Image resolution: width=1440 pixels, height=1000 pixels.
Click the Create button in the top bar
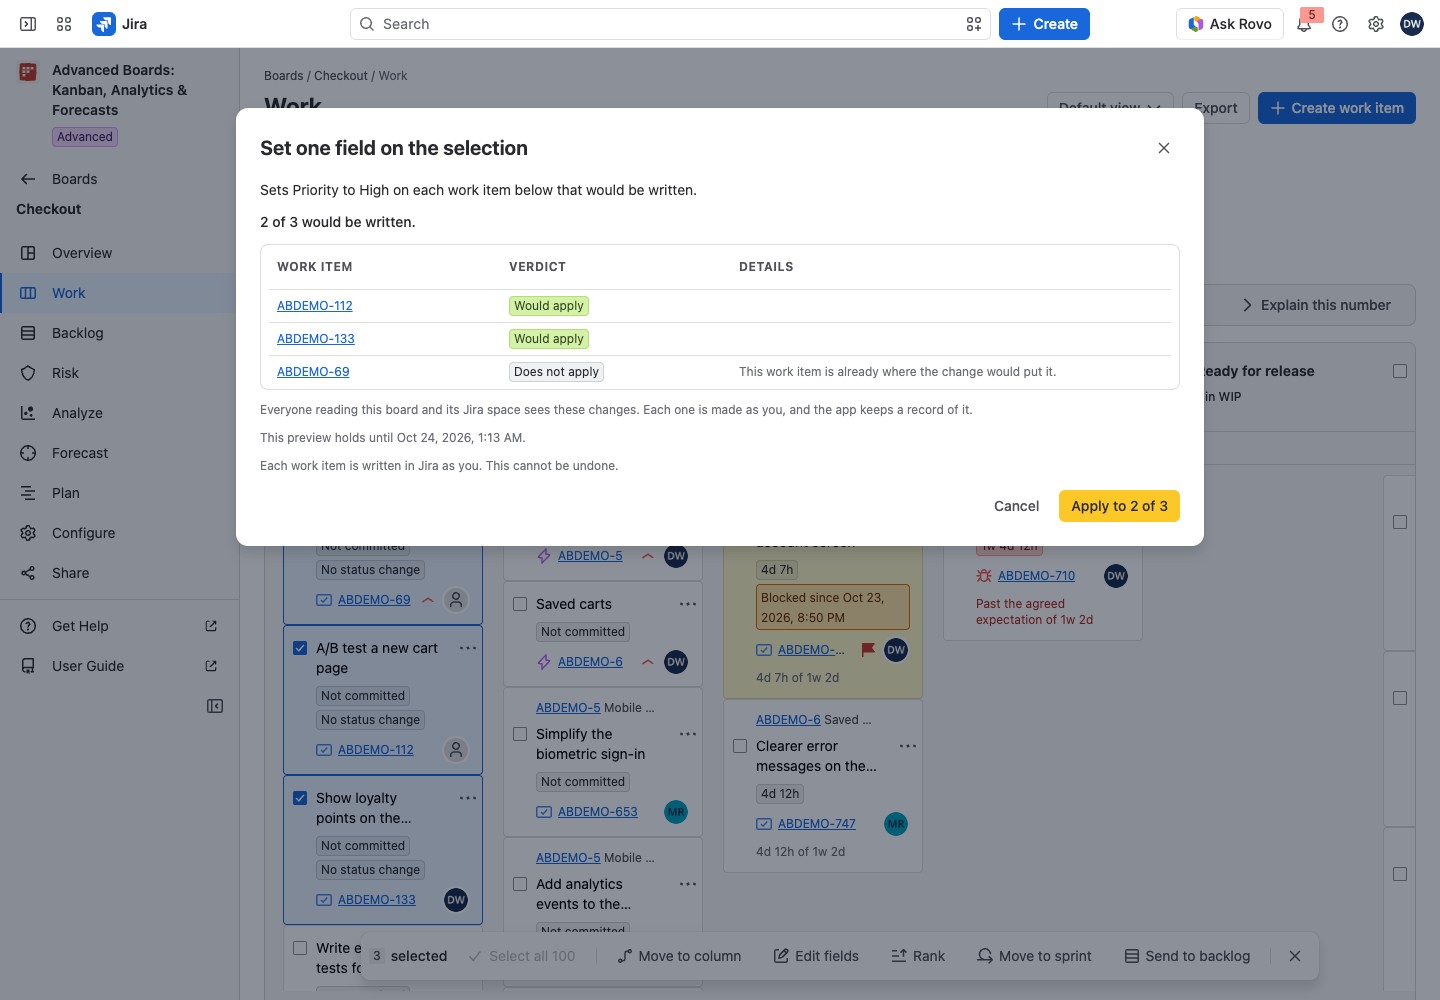1044,24
